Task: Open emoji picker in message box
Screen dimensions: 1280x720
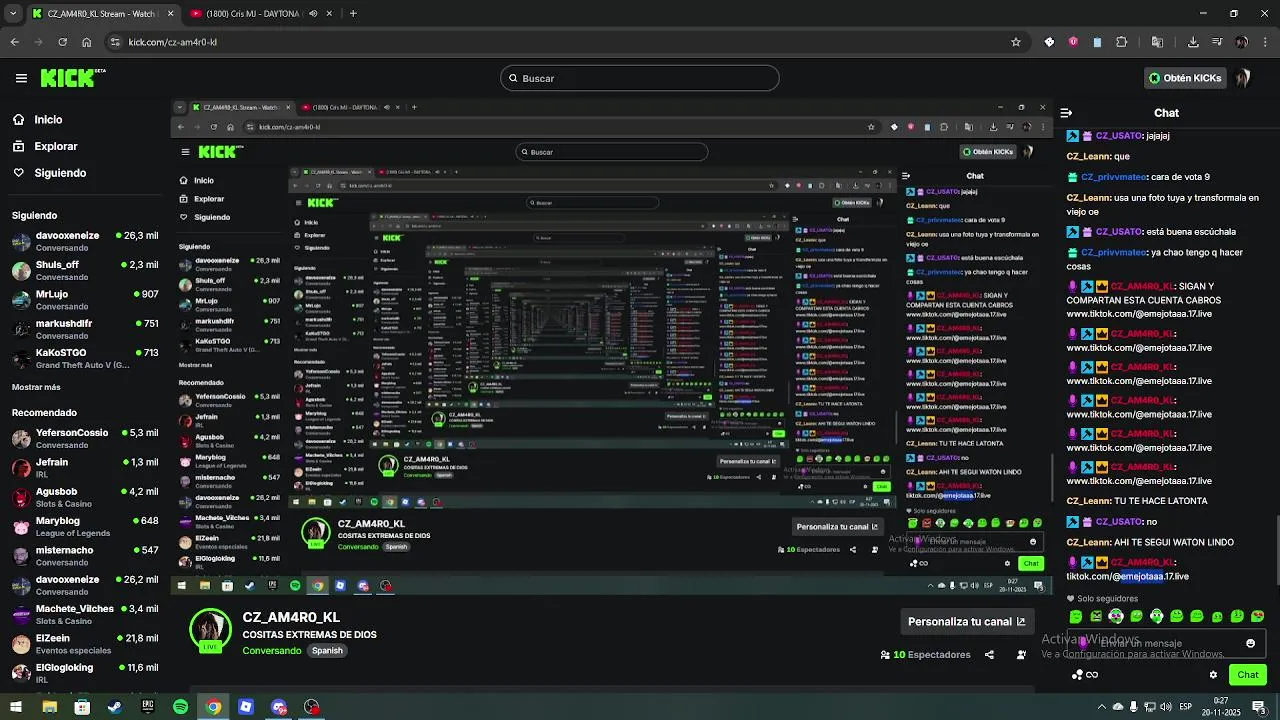Action: coord(1250,644)
